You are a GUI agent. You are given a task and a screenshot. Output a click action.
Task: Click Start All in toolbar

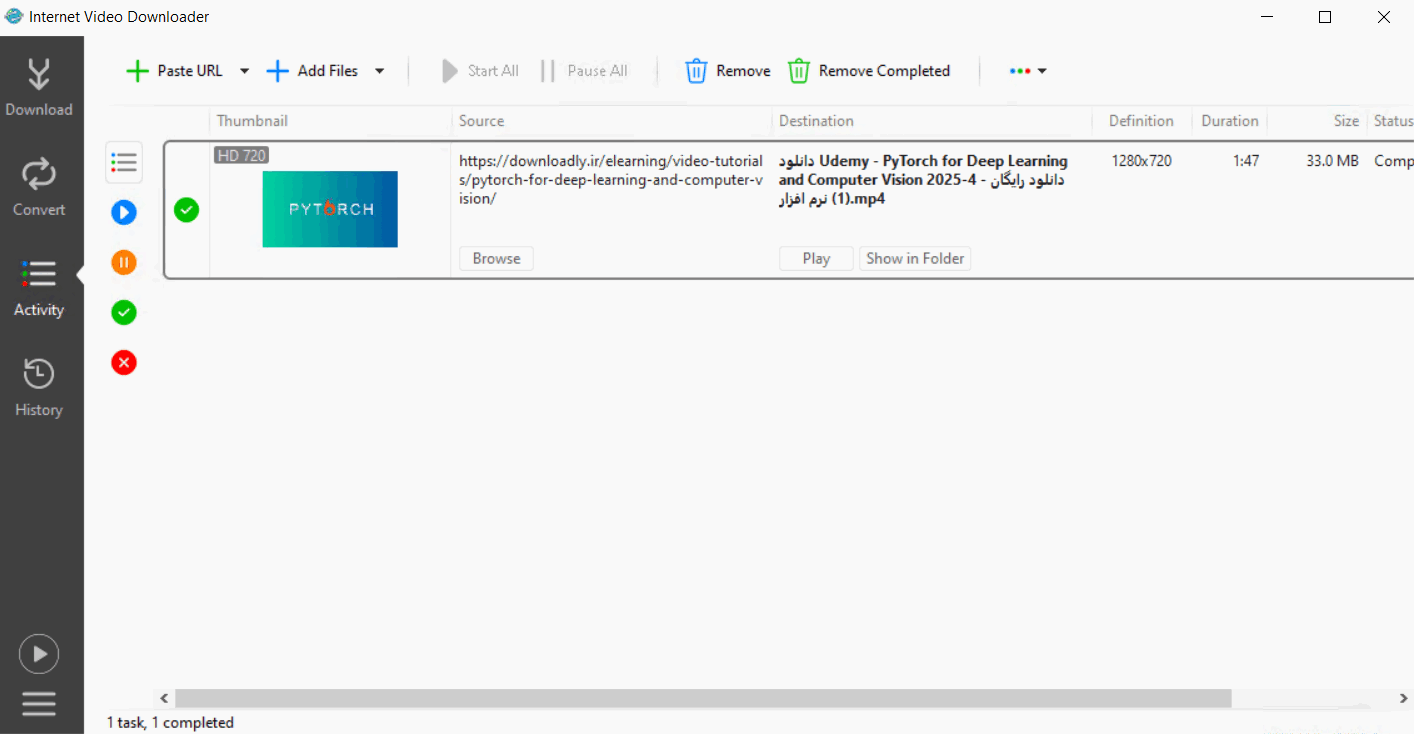pyautogui.click(x=481, y=71)
